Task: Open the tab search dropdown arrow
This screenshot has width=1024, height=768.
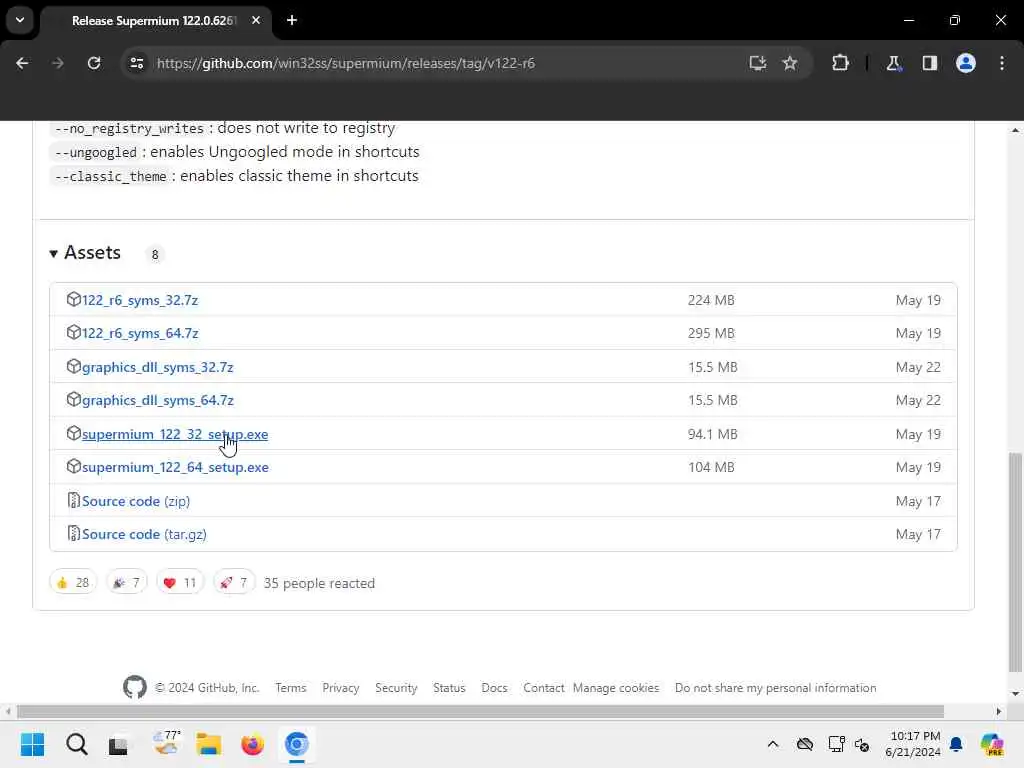Action: click(x=20, y=20)
